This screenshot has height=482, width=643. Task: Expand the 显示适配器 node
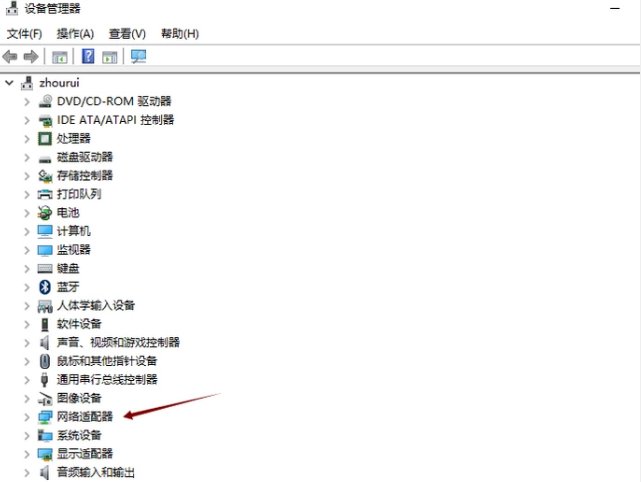pyautogui.click(x=27, y=454)
